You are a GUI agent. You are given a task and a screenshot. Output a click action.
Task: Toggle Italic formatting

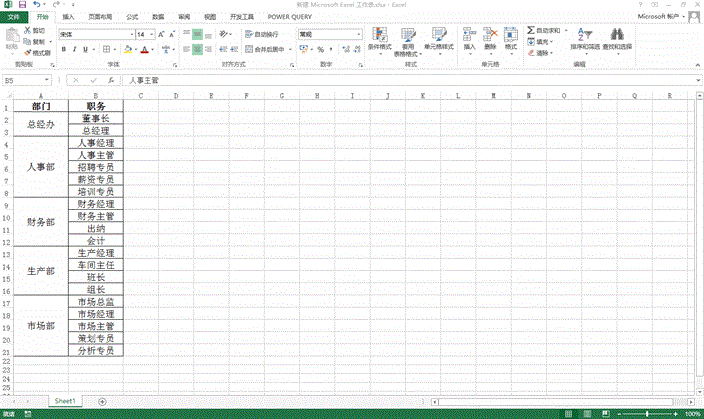pos(76,49)
